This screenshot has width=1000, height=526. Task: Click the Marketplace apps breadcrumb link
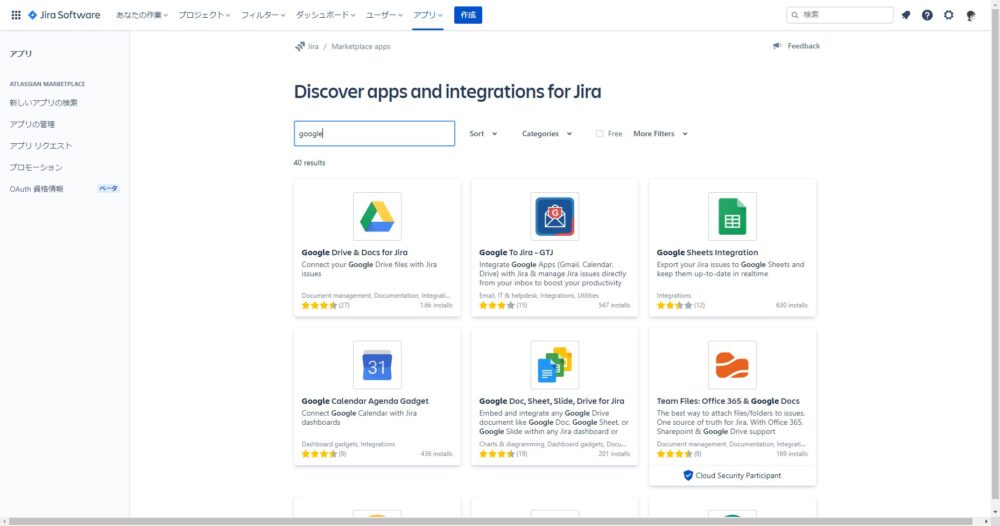(361, 47)
